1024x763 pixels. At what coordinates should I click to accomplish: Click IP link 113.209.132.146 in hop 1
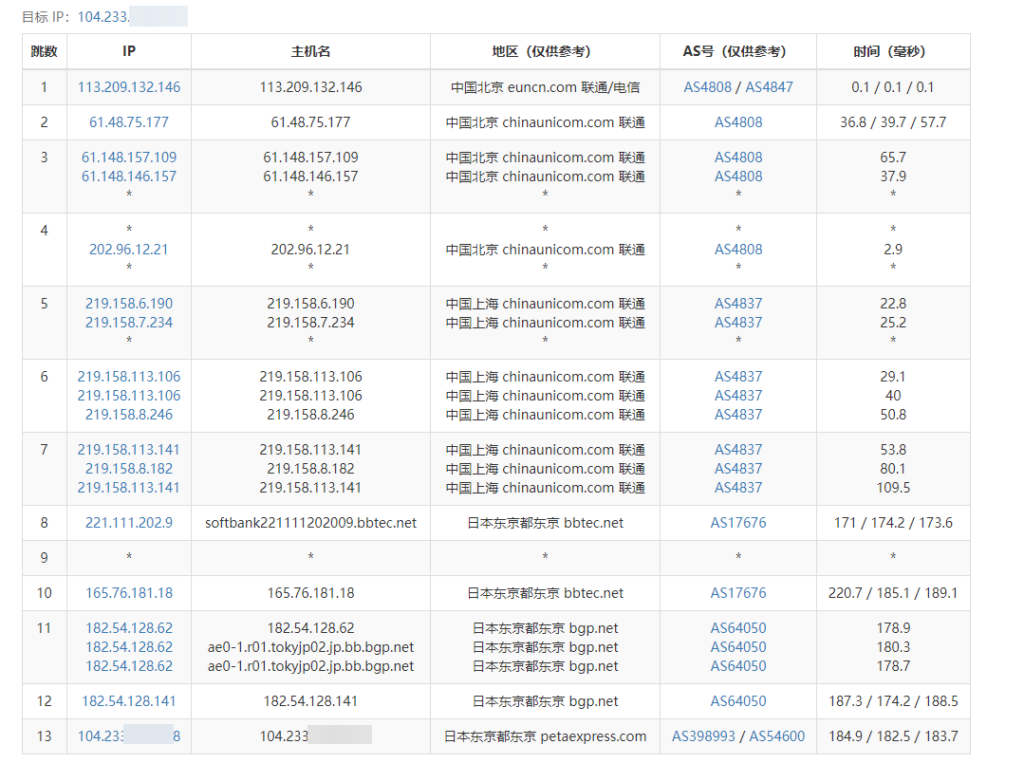129,87
